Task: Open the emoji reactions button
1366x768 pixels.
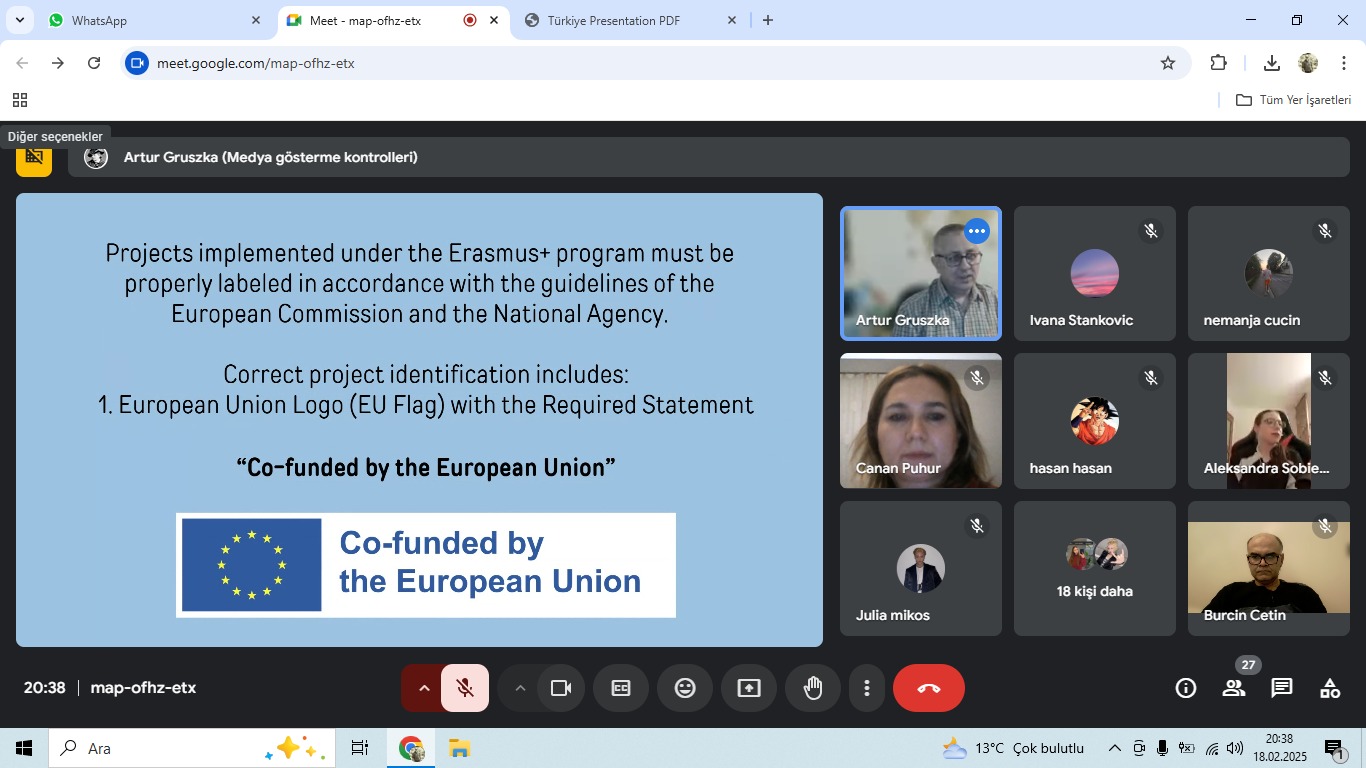Action: click(x=685, y=688)
